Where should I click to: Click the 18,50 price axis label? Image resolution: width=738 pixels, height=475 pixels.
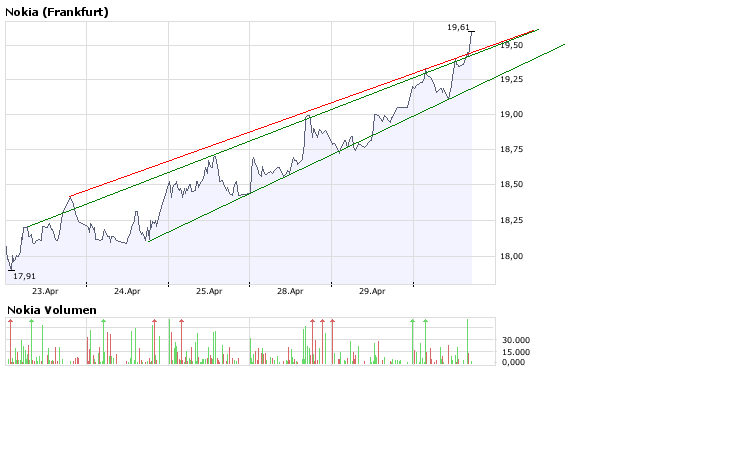[x=512, y=184]
